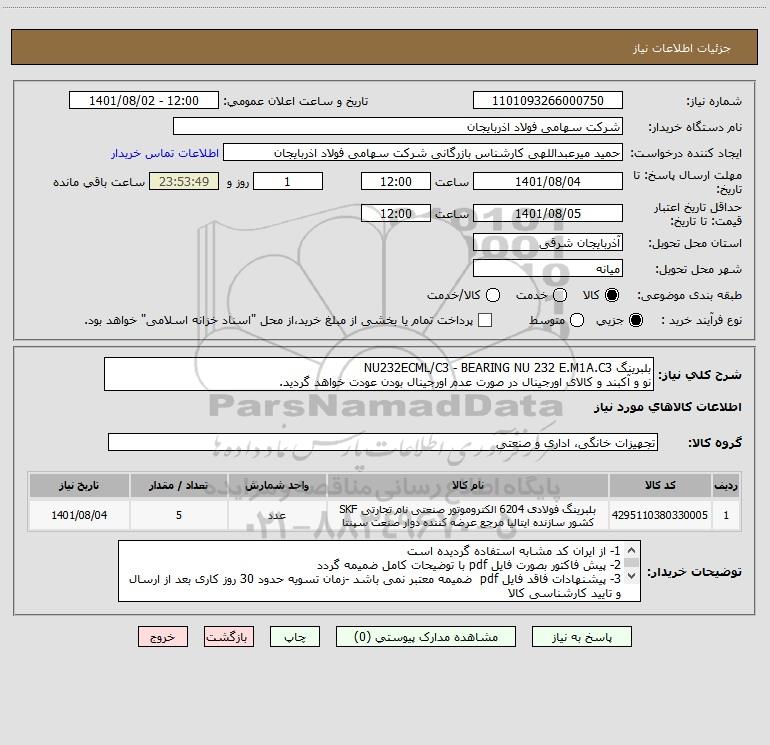Click the remaining time 23:53:49 field

tap(184, 181)
